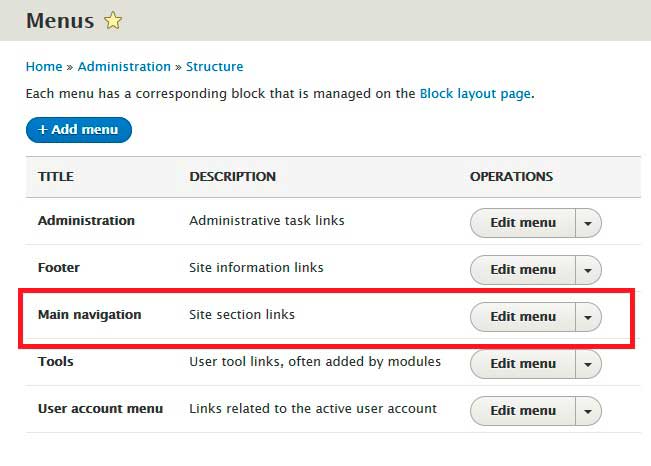Click Edit menu for Tools row
The width and height of the screenshot is (651, 466).
pos(522,364)
